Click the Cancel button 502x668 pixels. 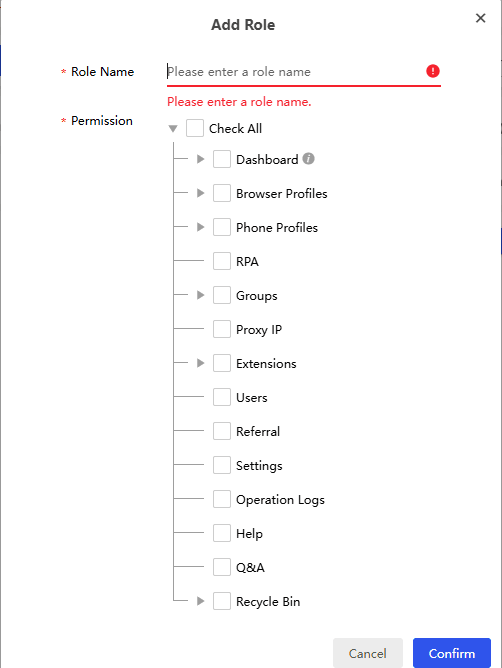pos(368,653)
